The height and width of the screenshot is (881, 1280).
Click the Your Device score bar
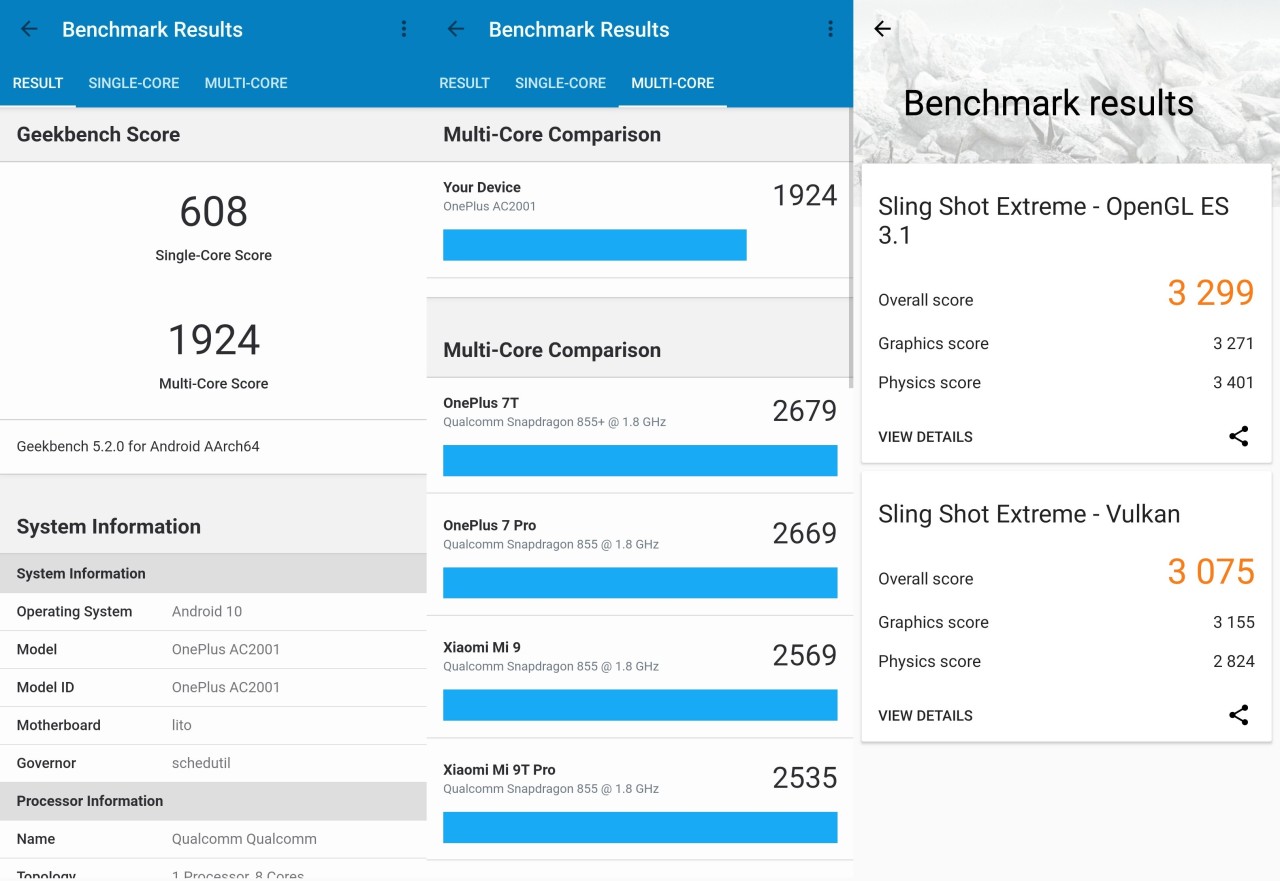[594, 245]
